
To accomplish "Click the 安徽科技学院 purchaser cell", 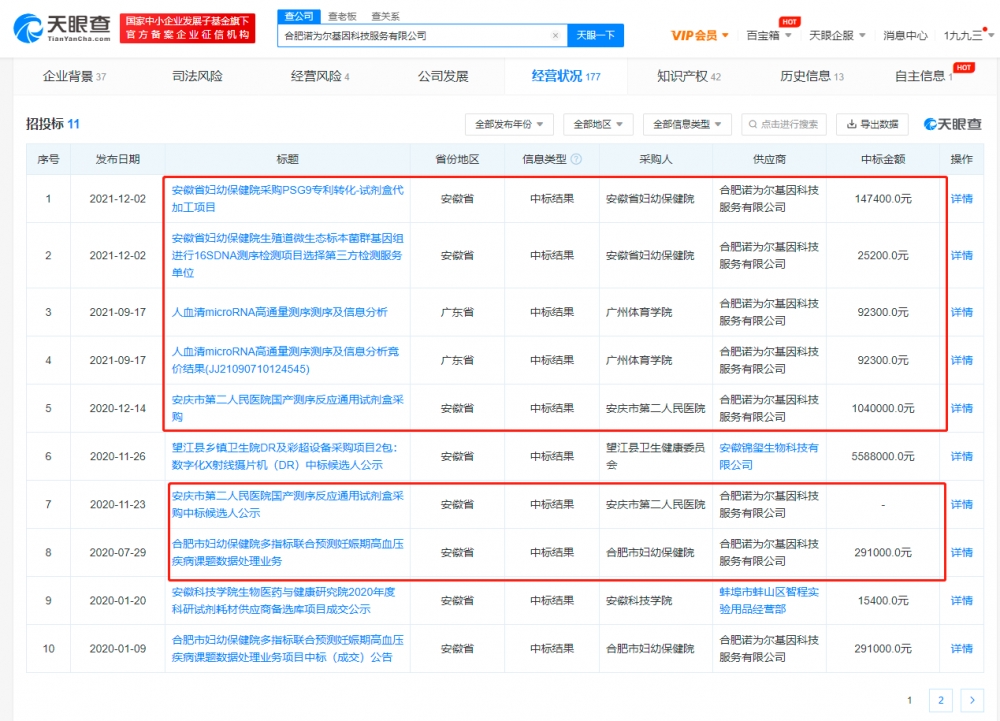I will pyautogui.click(x=656, y=601).
